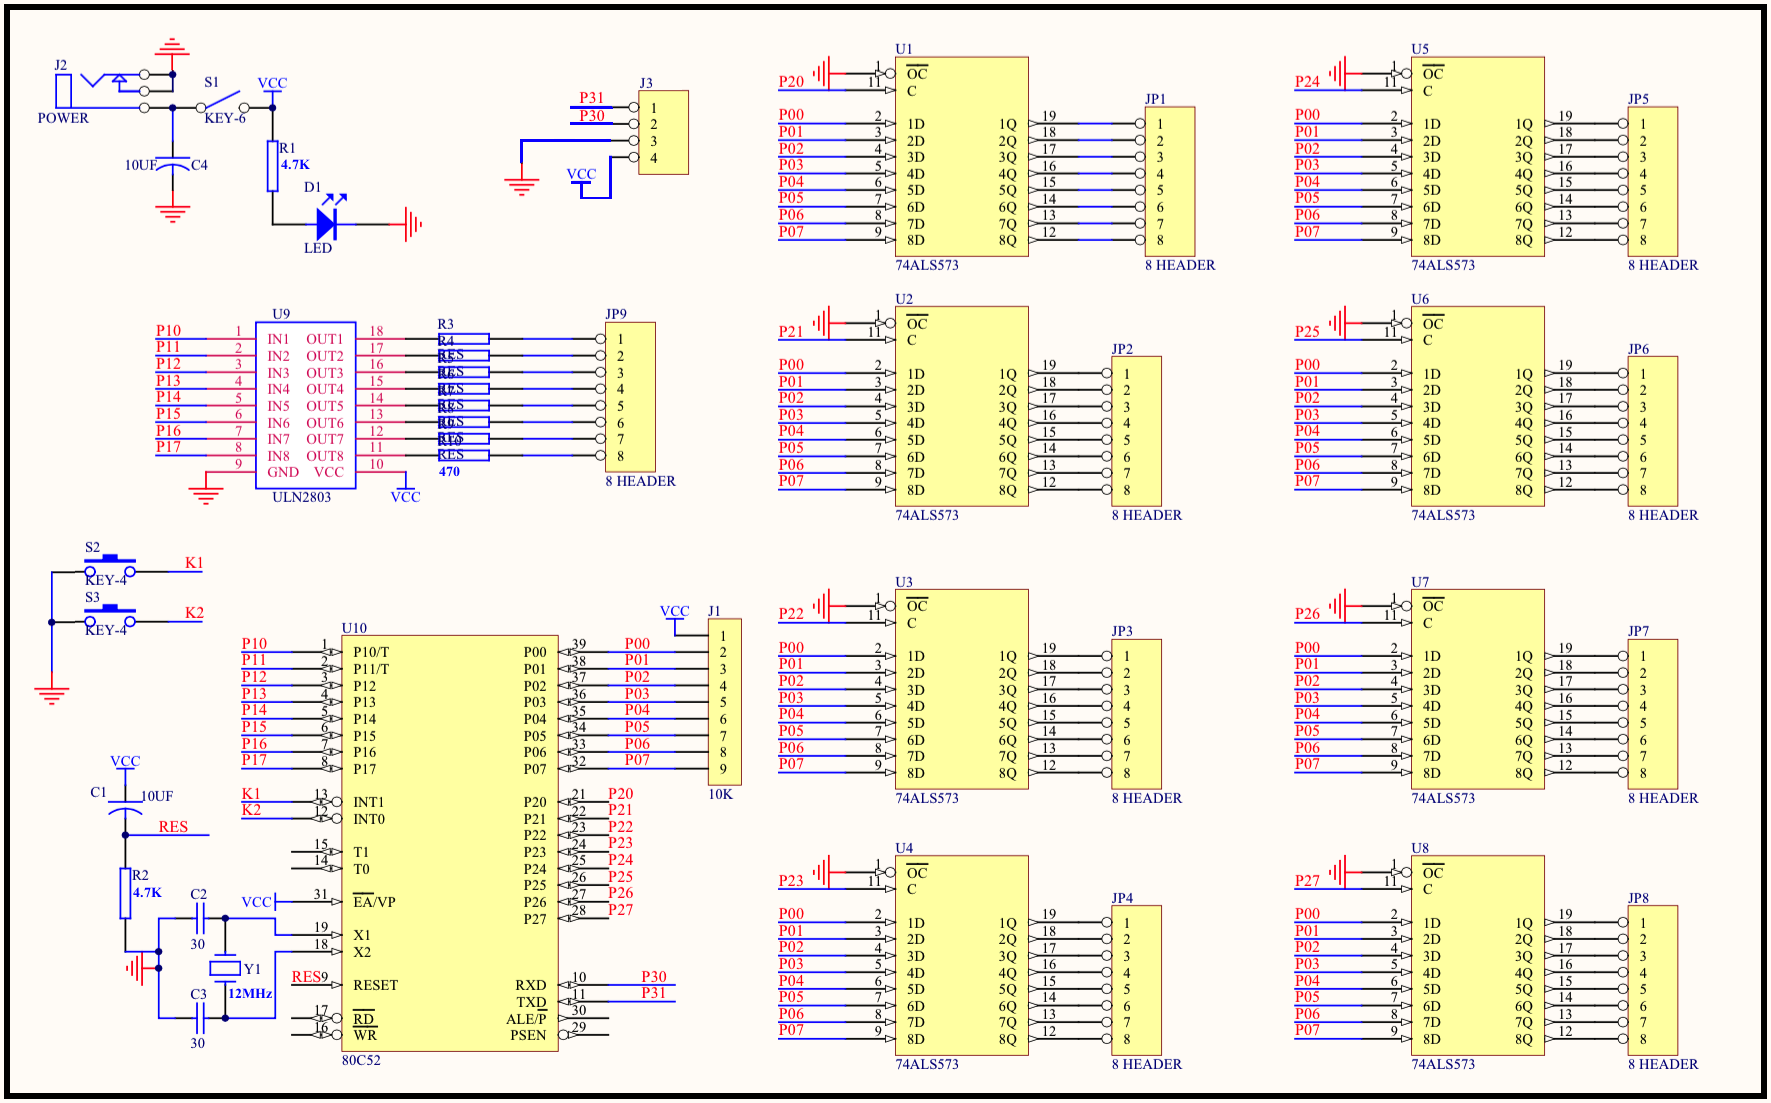Image resolution: width=1771 pixels, height=1103 pixels.
Task: Select the K1 net label beside S2
Action: [x=194, y=563]
